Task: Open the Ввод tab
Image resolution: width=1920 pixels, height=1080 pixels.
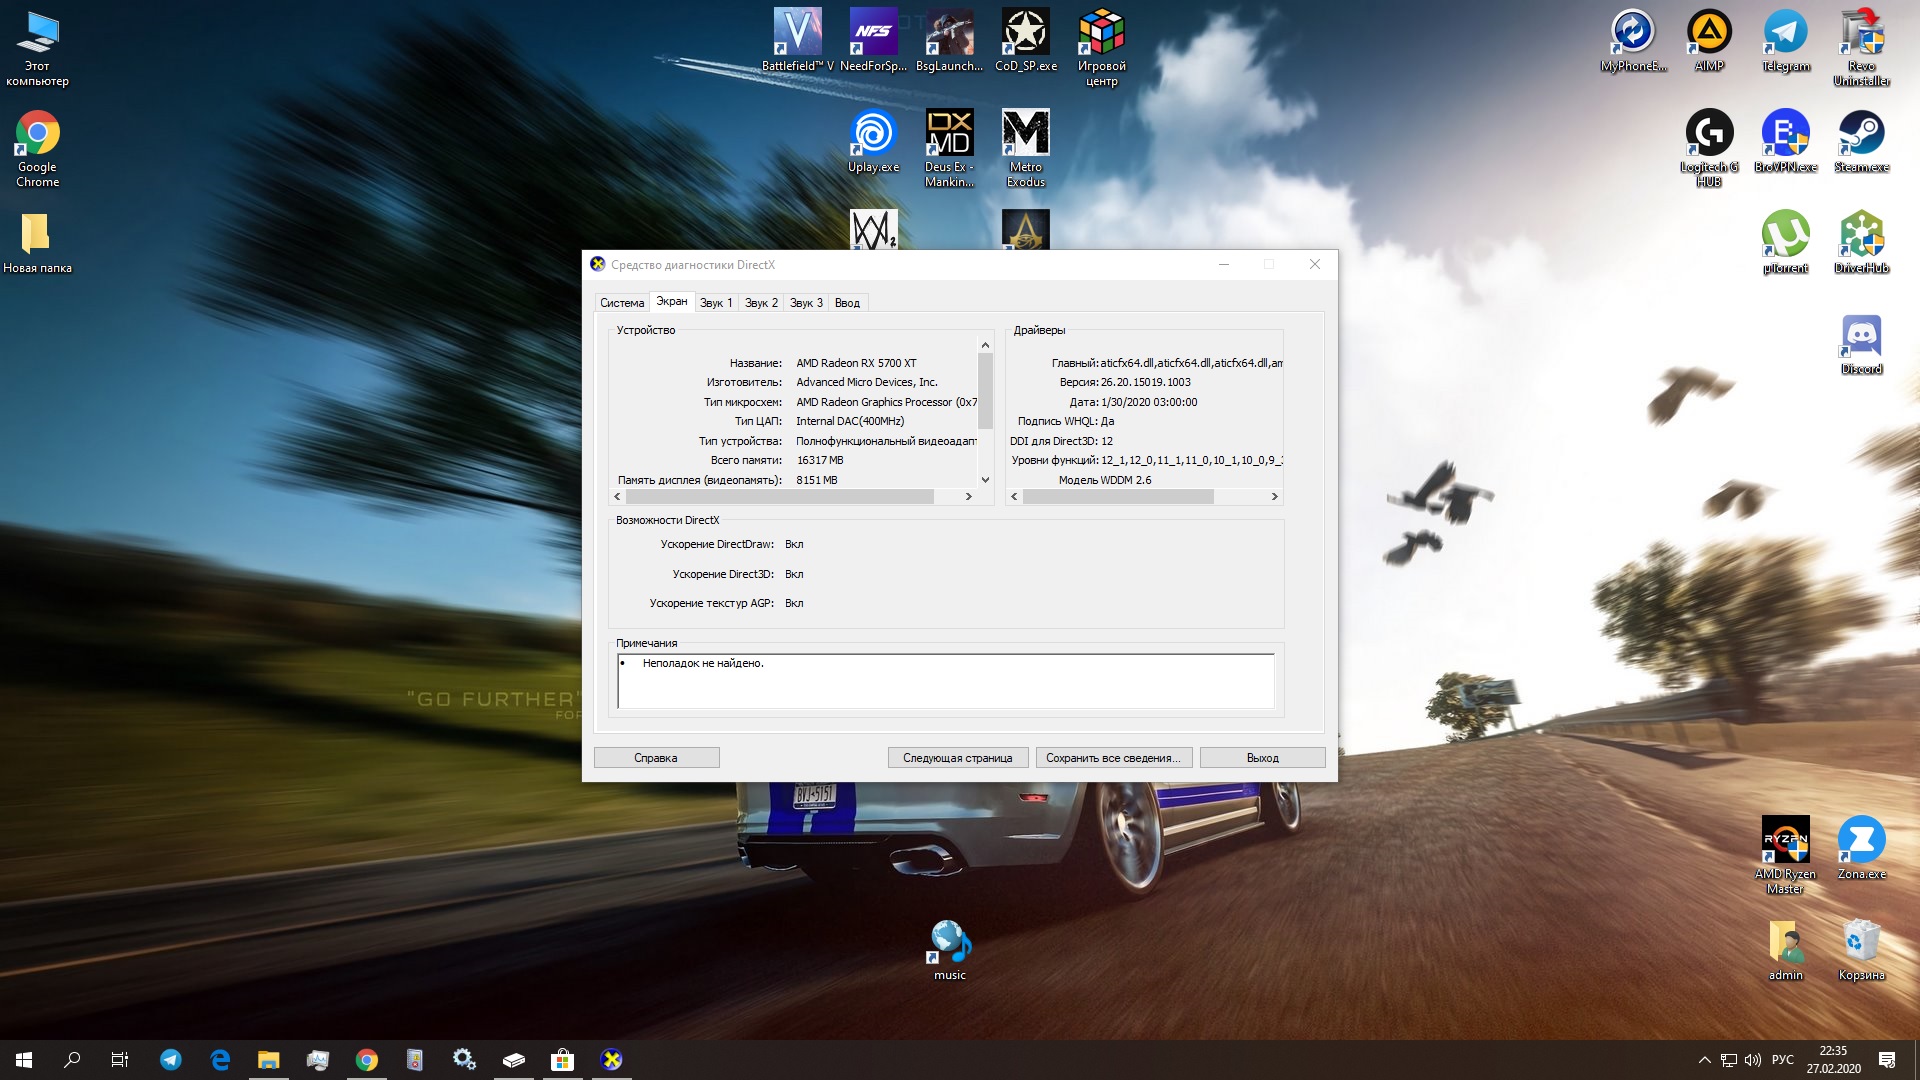Action: pos(847,303)
